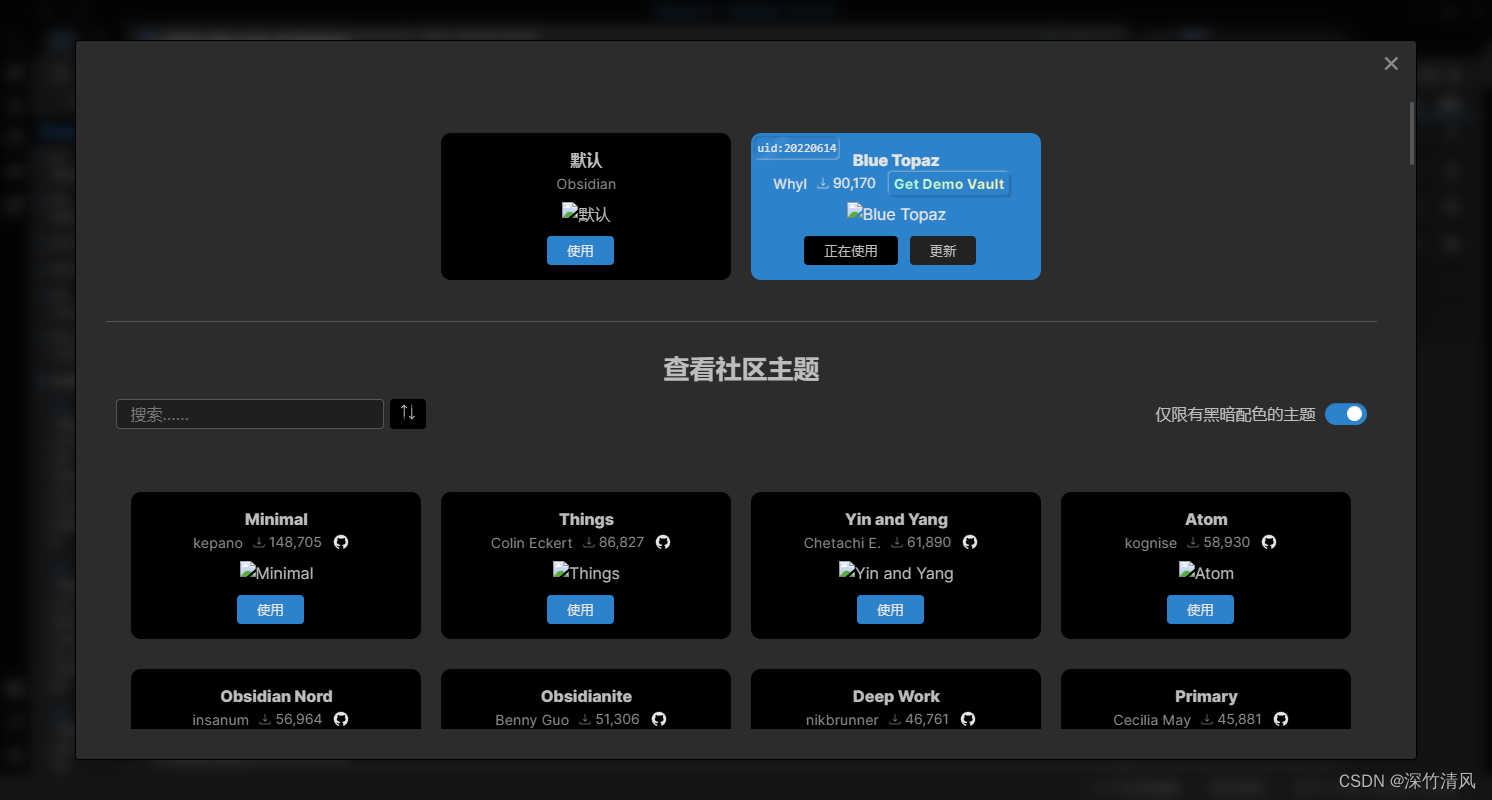The width and height of the screenshot is (1492, 800).
Task: Open the Atom theme's GitHub icon
Action: click(1268, 541)
